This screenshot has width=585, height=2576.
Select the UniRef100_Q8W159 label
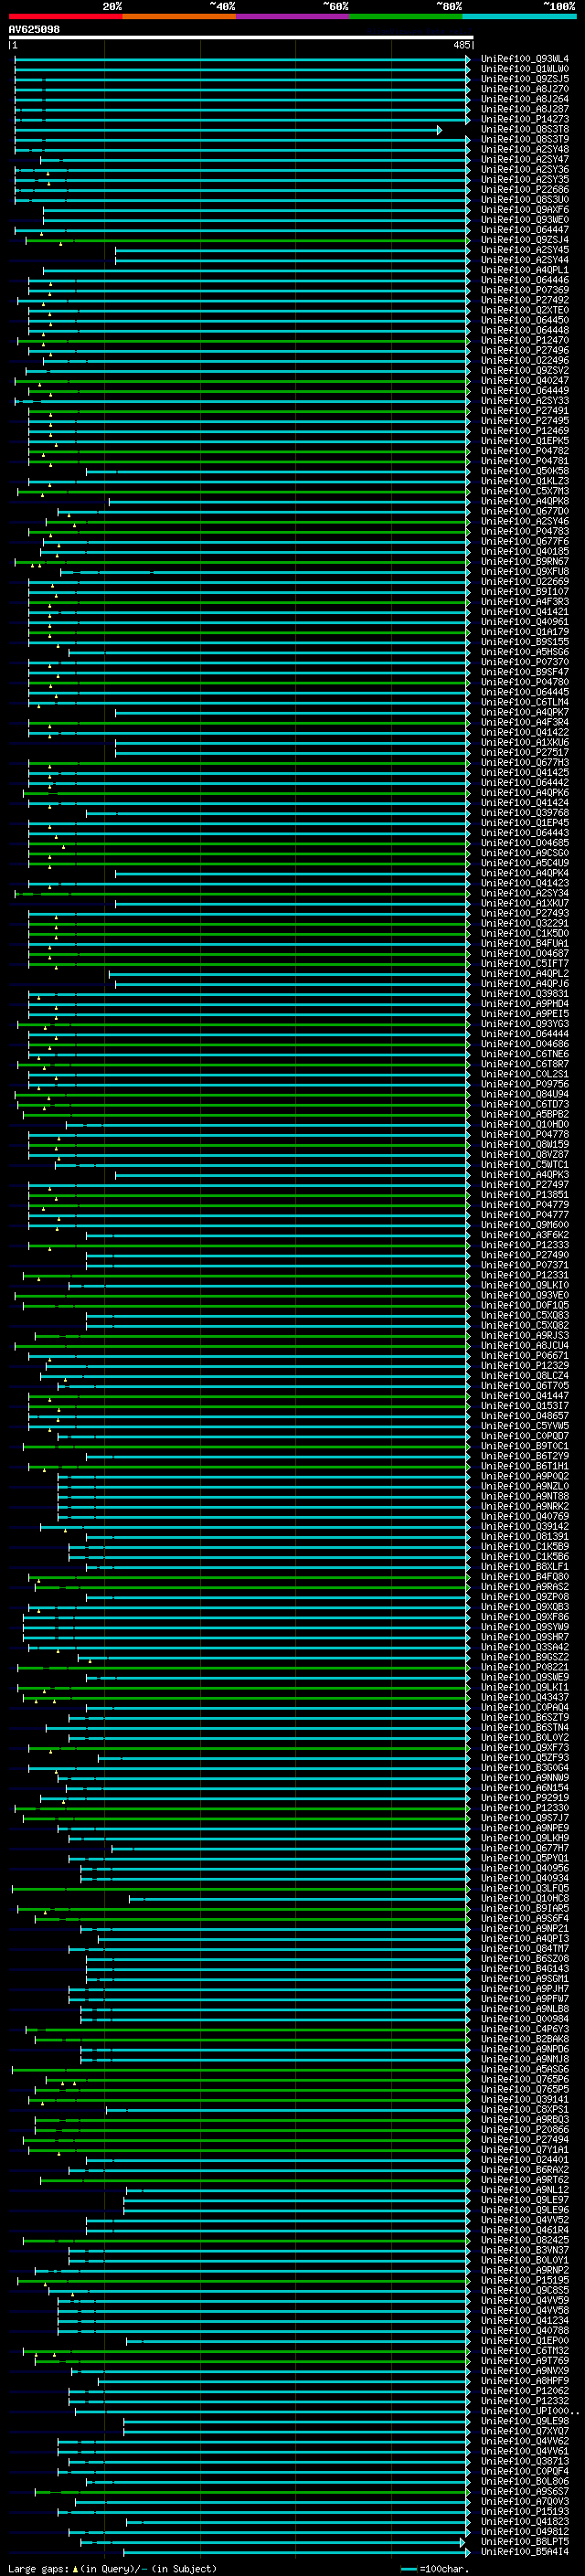coord(524,1144)
